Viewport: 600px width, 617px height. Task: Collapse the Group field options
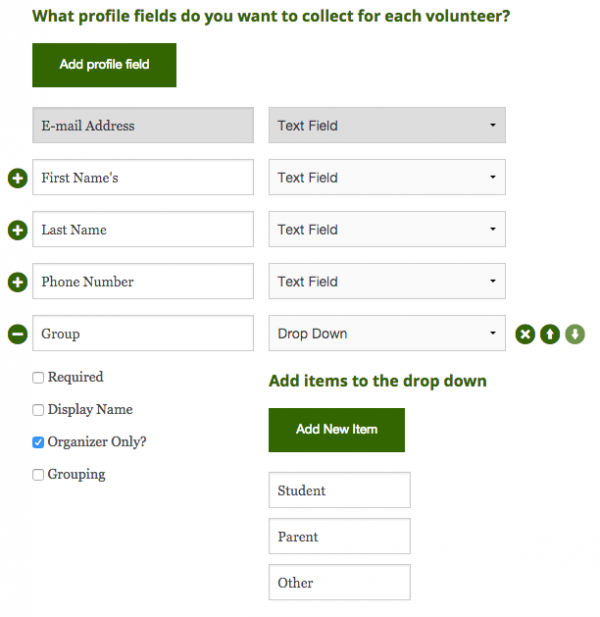18,334
